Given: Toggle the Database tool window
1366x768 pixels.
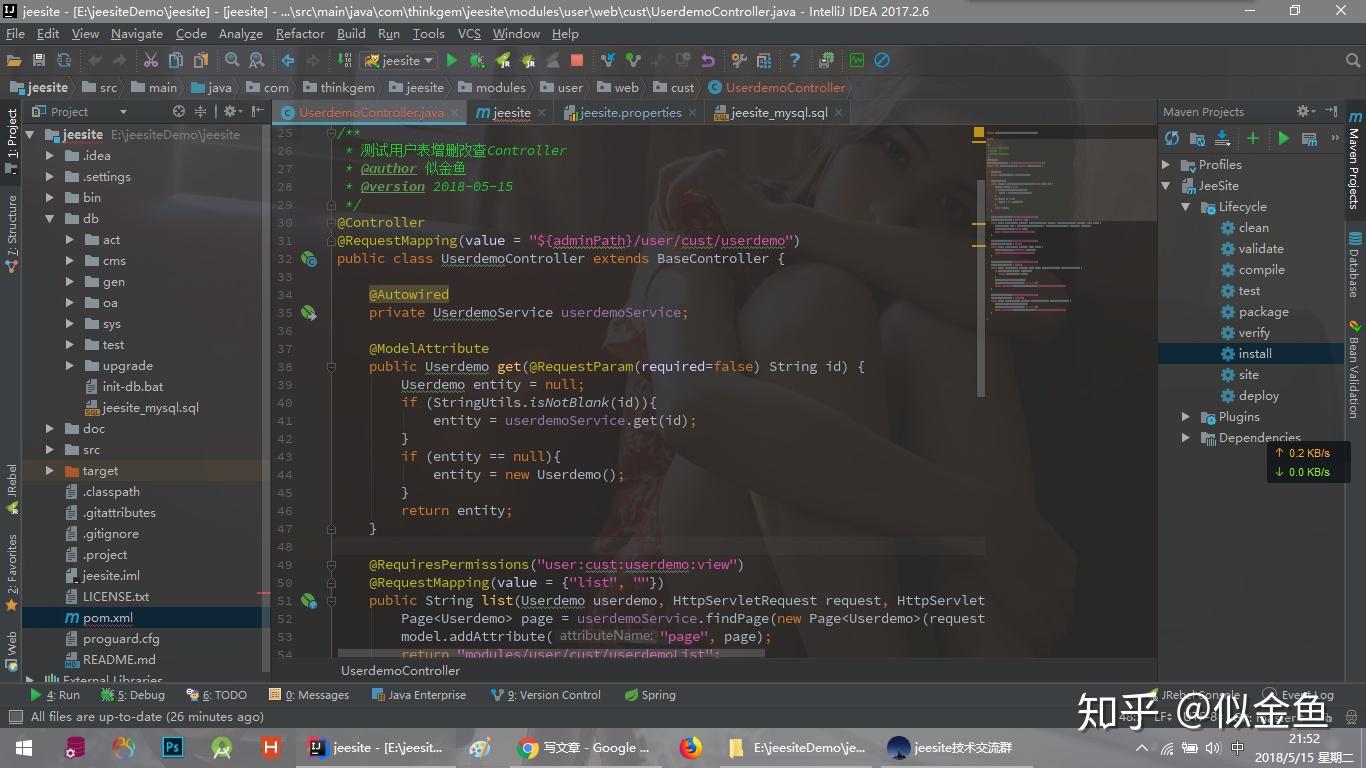Looking at the screenshot, I should click(x=1354, y=265).
